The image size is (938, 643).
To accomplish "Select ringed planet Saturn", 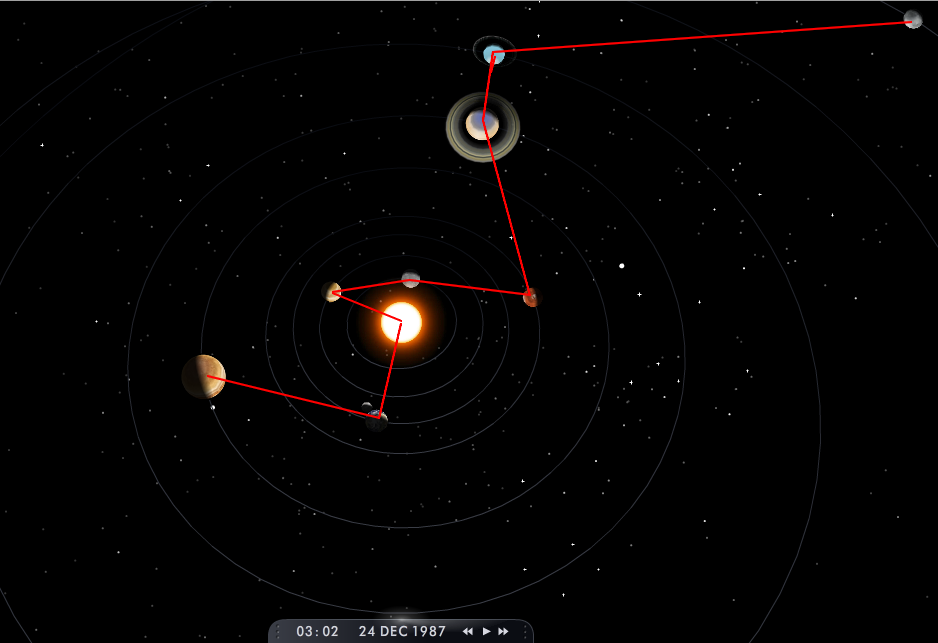I will (x=482, y=124).
